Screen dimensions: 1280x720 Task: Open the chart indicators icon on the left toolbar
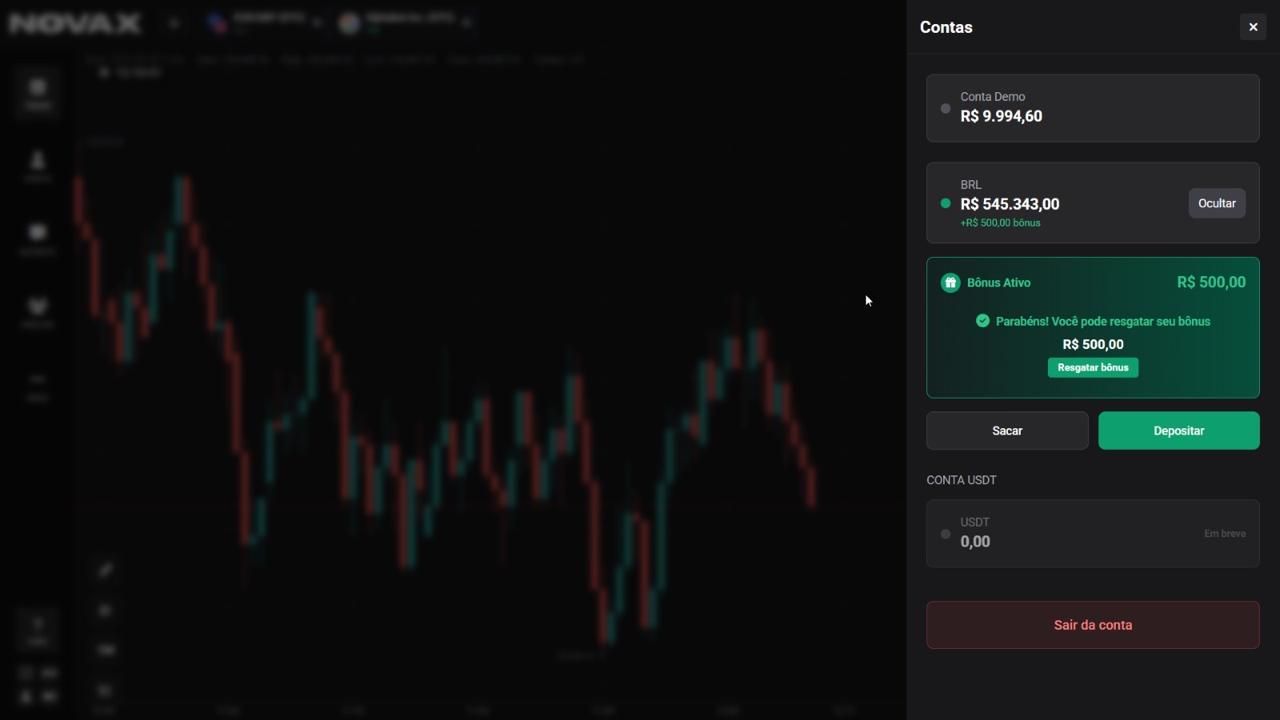coord(104,610)
